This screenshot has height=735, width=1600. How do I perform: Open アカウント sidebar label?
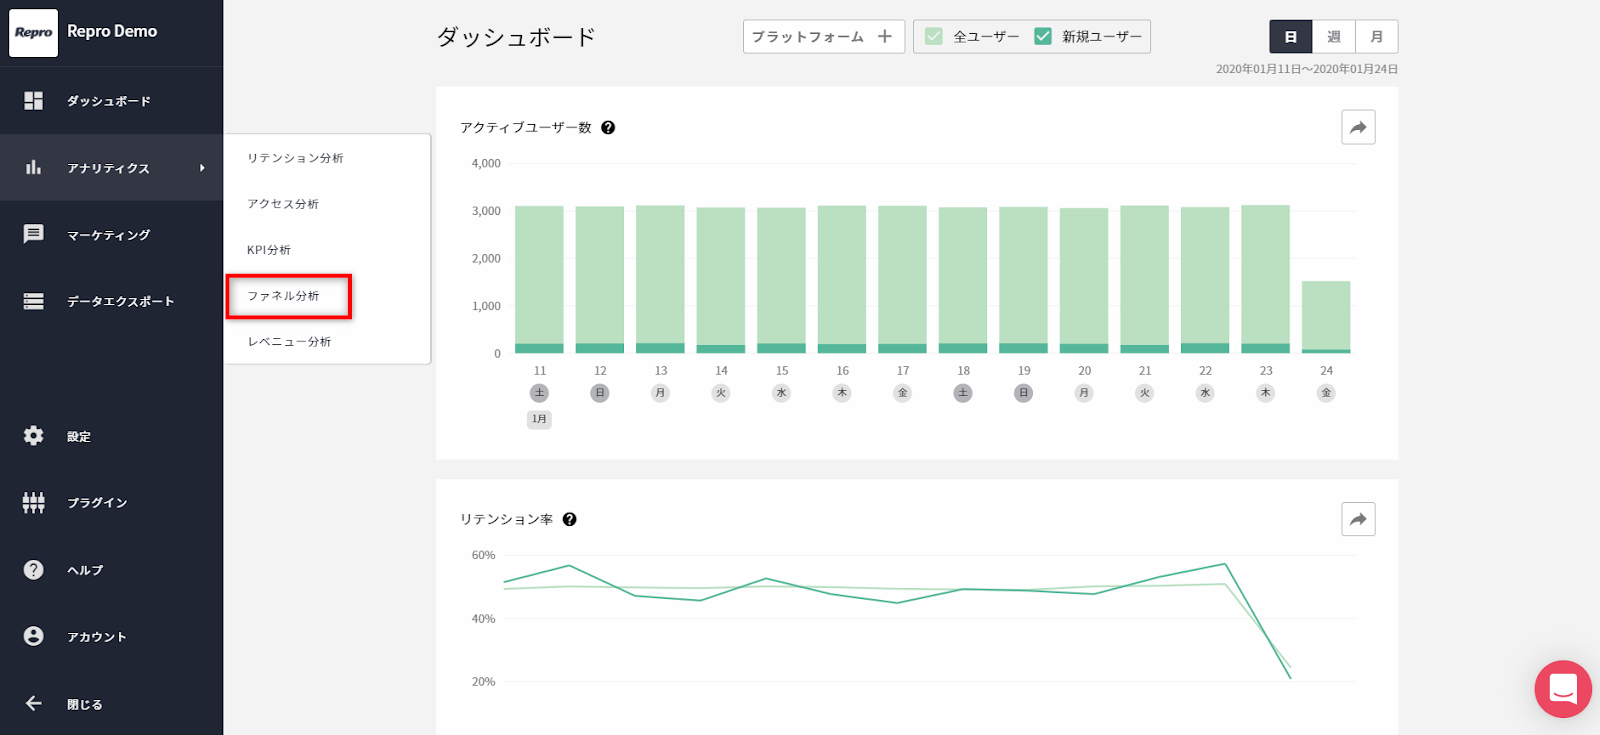point(97,637)
